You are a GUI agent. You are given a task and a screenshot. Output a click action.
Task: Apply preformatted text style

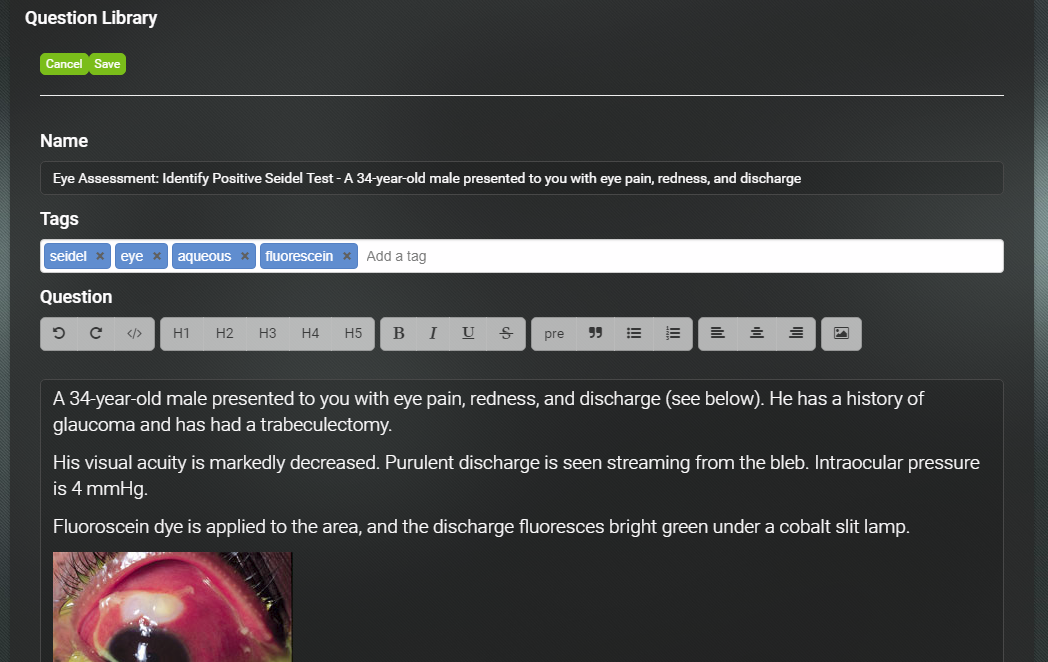(554, 333)
